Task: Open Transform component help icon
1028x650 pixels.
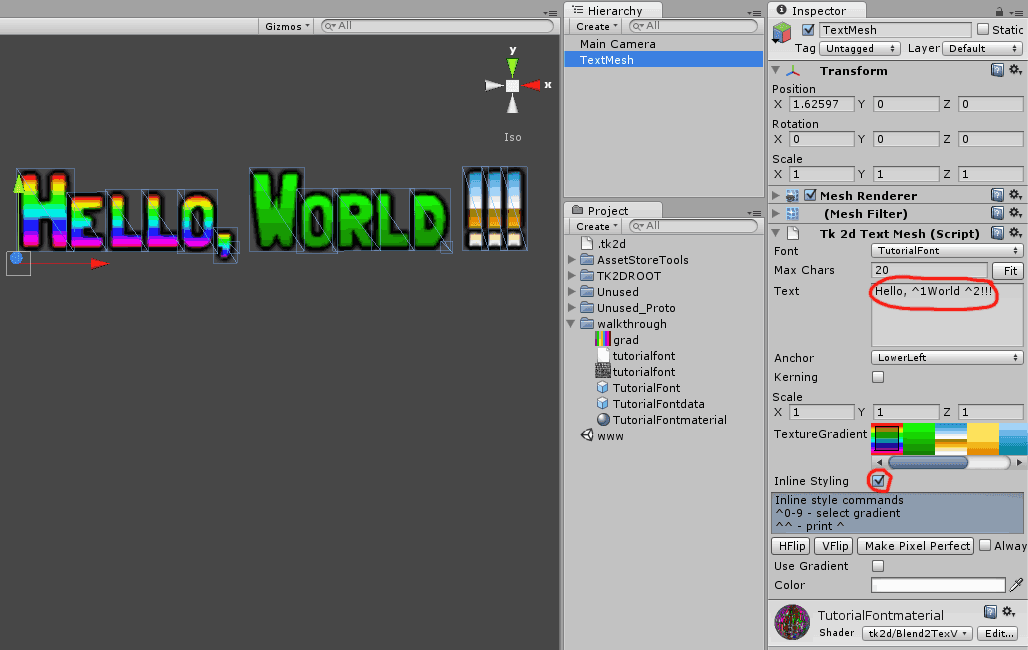Action: point(997,70)
